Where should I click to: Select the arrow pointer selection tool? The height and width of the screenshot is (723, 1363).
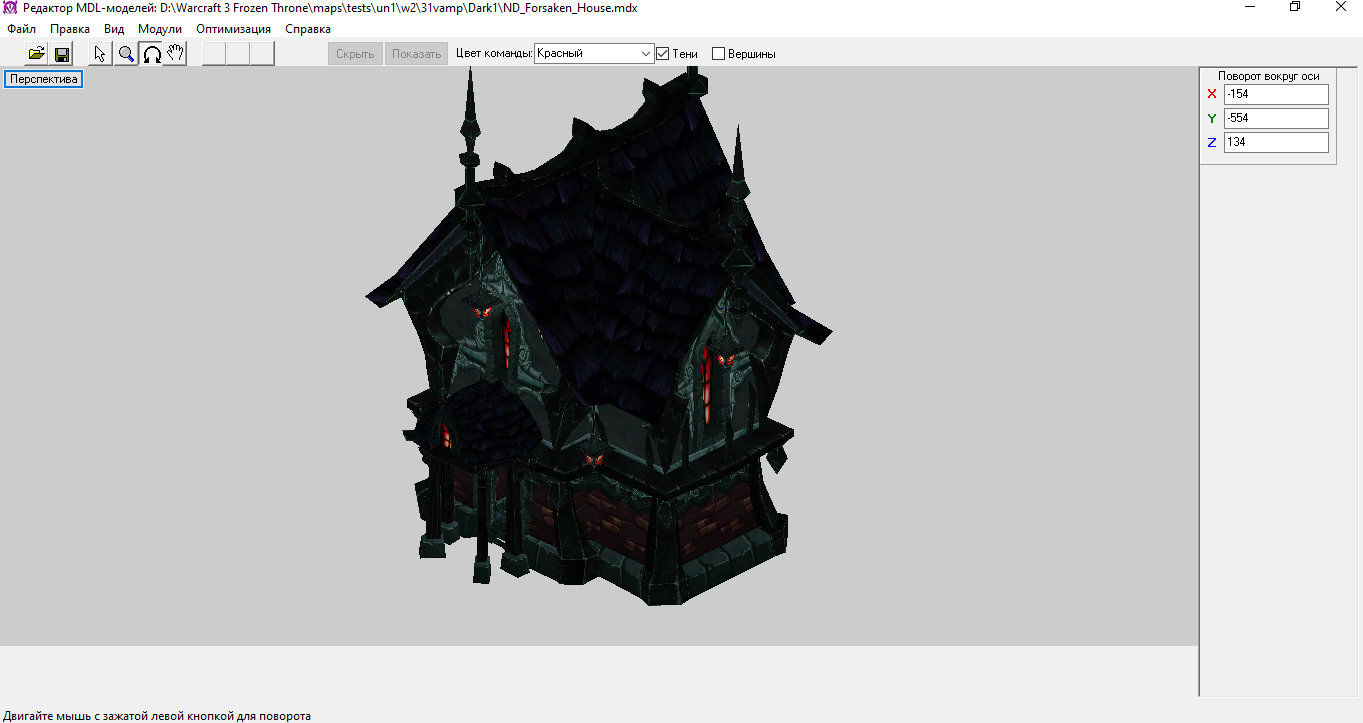point(100,54)
